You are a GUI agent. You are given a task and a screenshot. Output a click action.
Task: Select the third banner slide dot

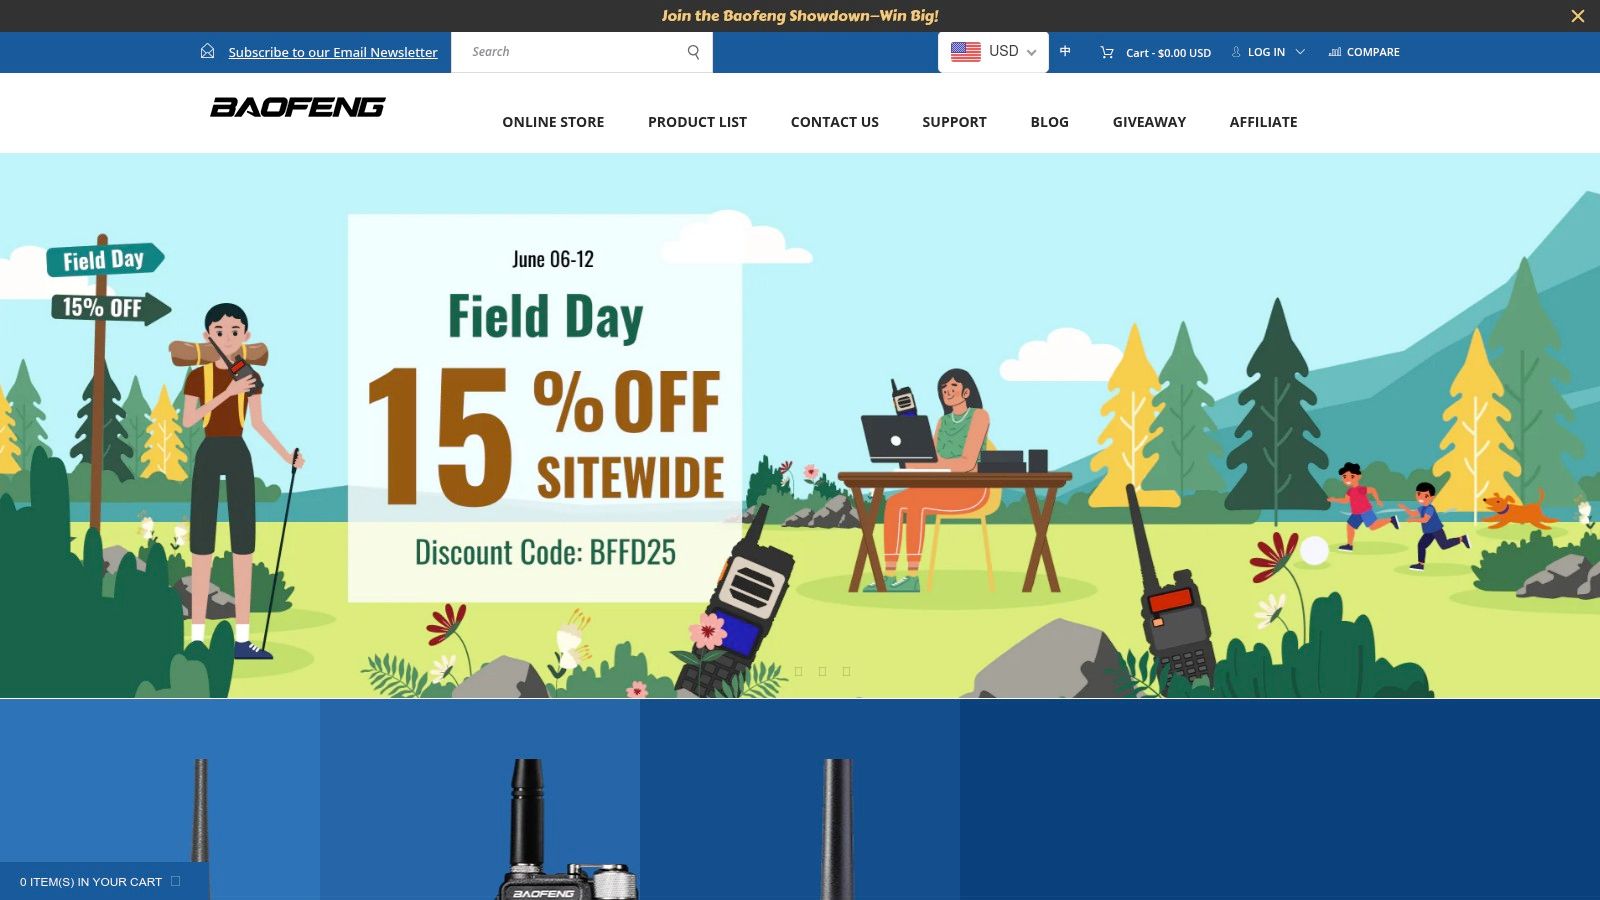point(847,671)
